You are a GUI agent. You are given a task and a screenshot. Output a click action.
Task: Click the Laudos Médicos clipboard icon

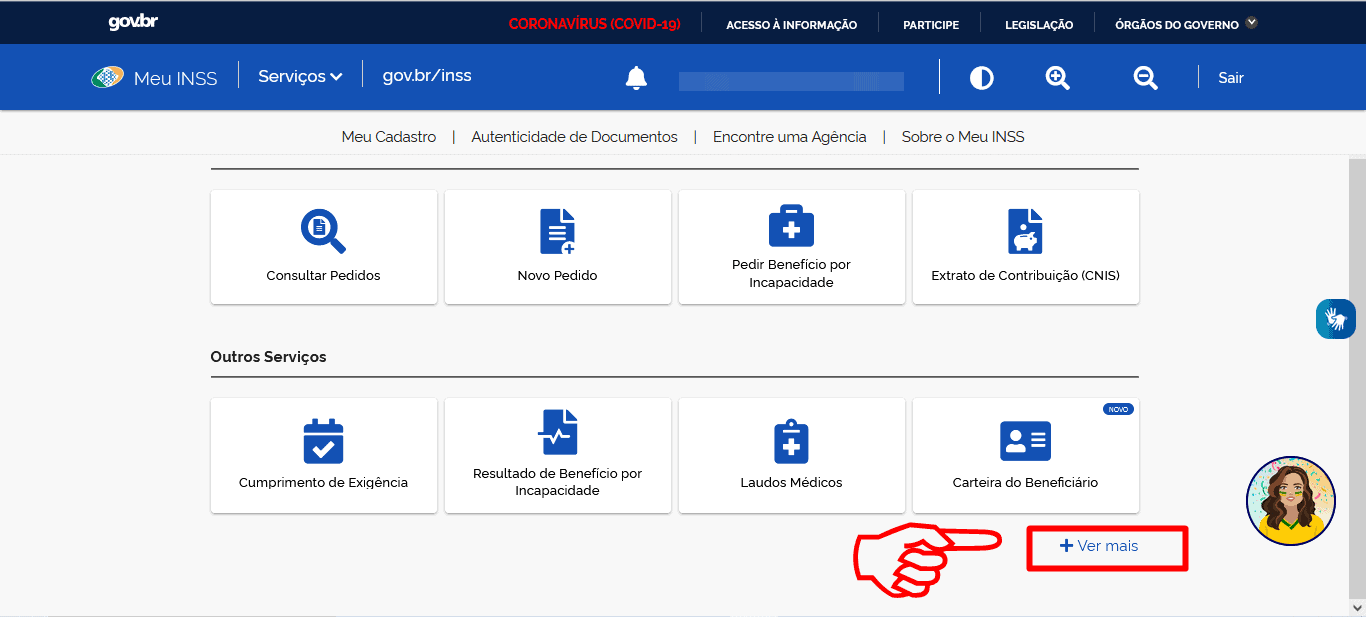tap(791, 440)
